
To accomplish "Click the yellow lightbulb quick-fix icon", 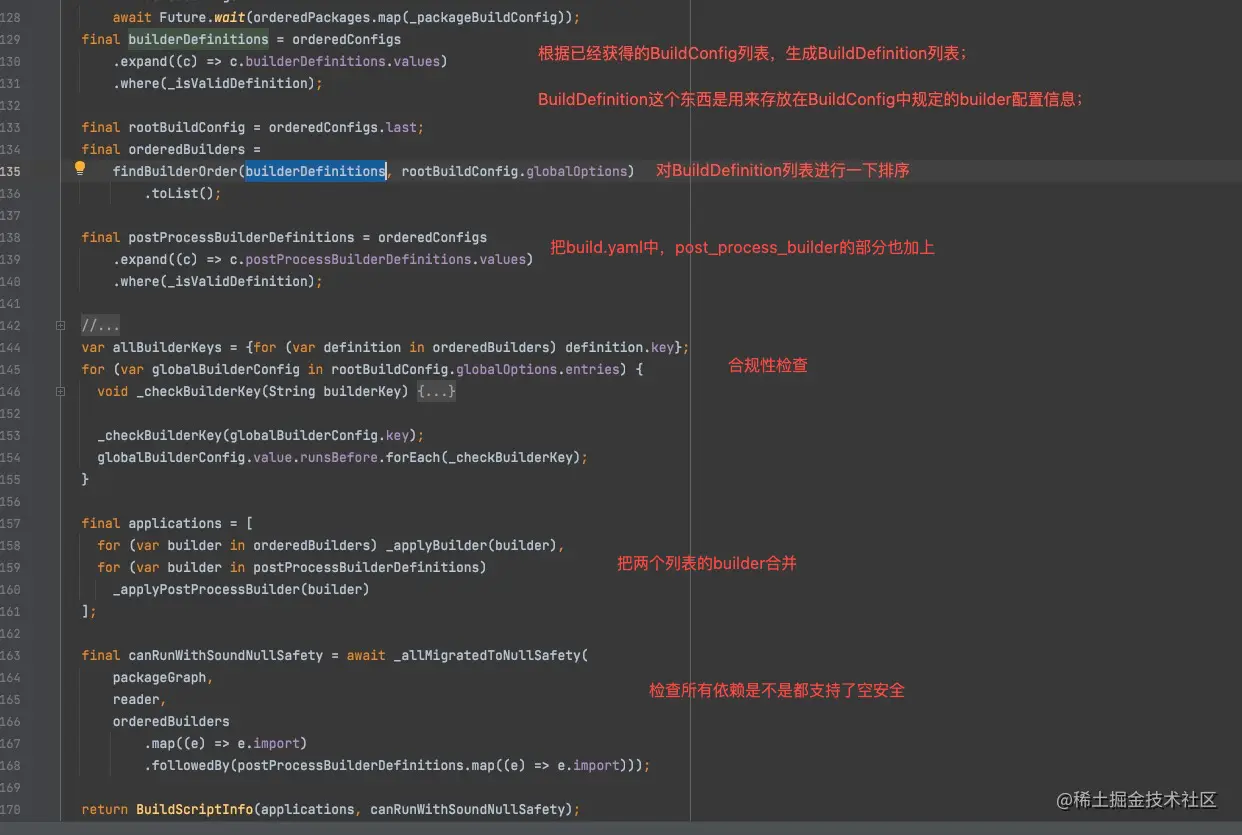I will click(80, 168).
